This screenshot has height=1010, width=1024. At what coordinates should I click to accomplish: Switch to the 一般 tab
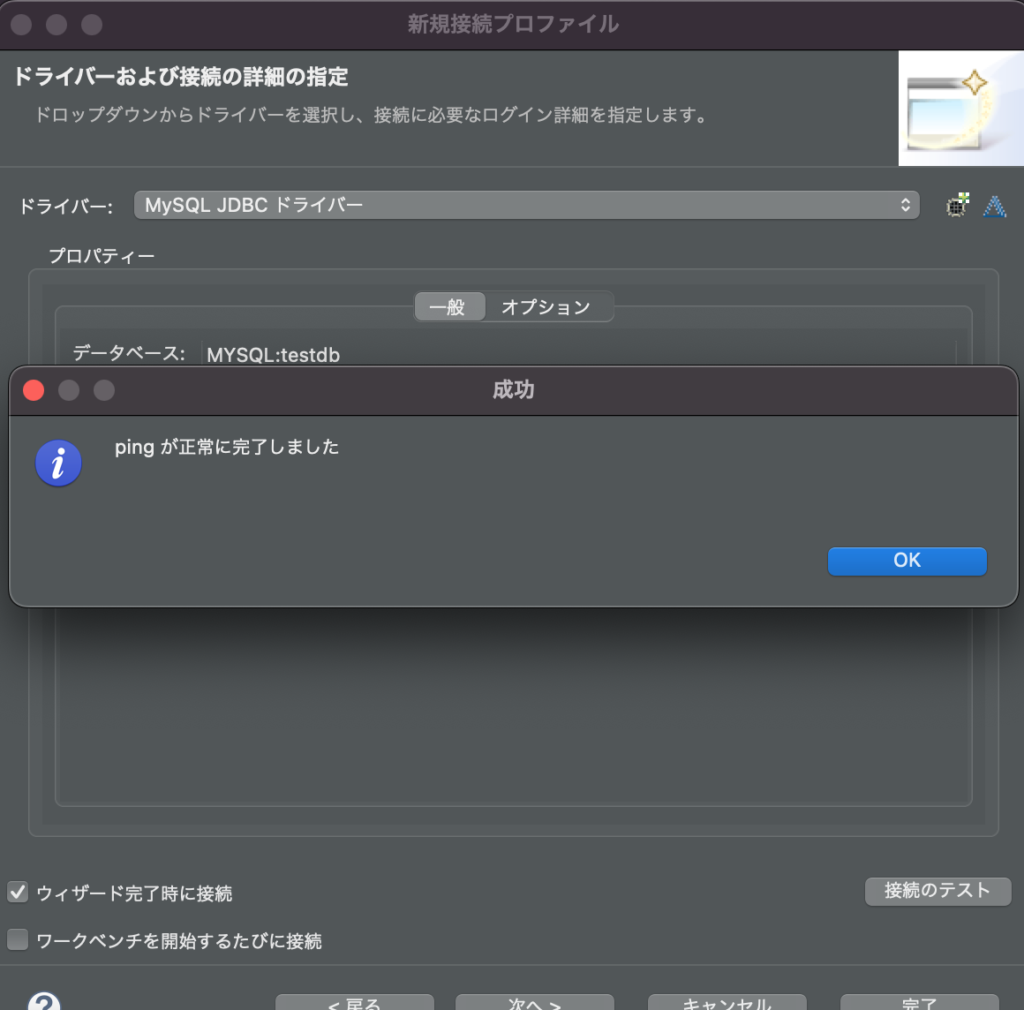[449, 307]
